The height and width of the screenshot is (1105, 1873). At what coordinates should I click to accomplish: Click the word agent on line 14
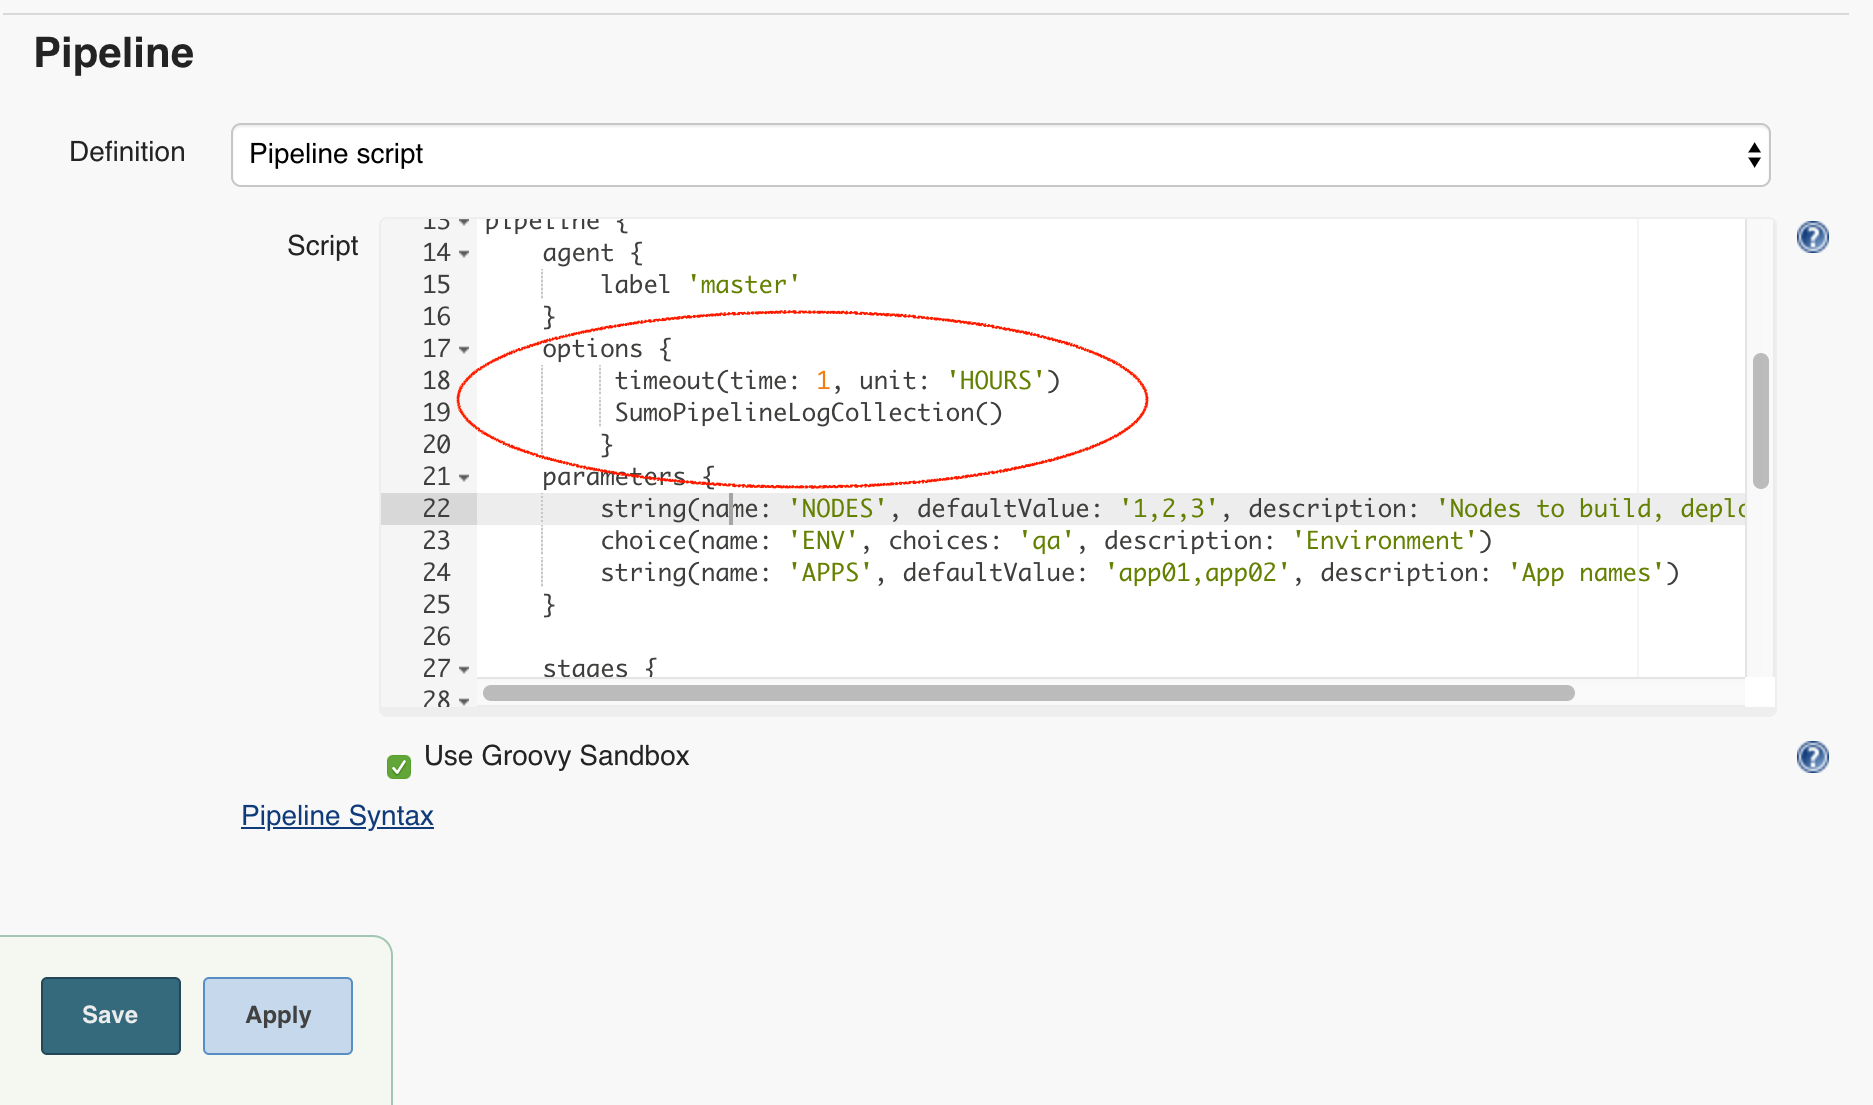tap(578, 254)
